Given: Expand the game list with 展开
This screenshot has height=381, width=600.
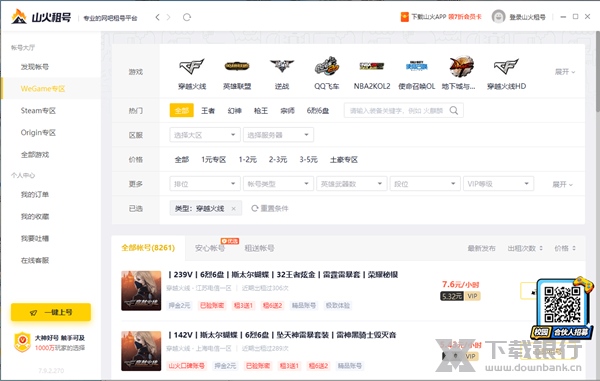Looking at the screenshot, I should point(565,72).
